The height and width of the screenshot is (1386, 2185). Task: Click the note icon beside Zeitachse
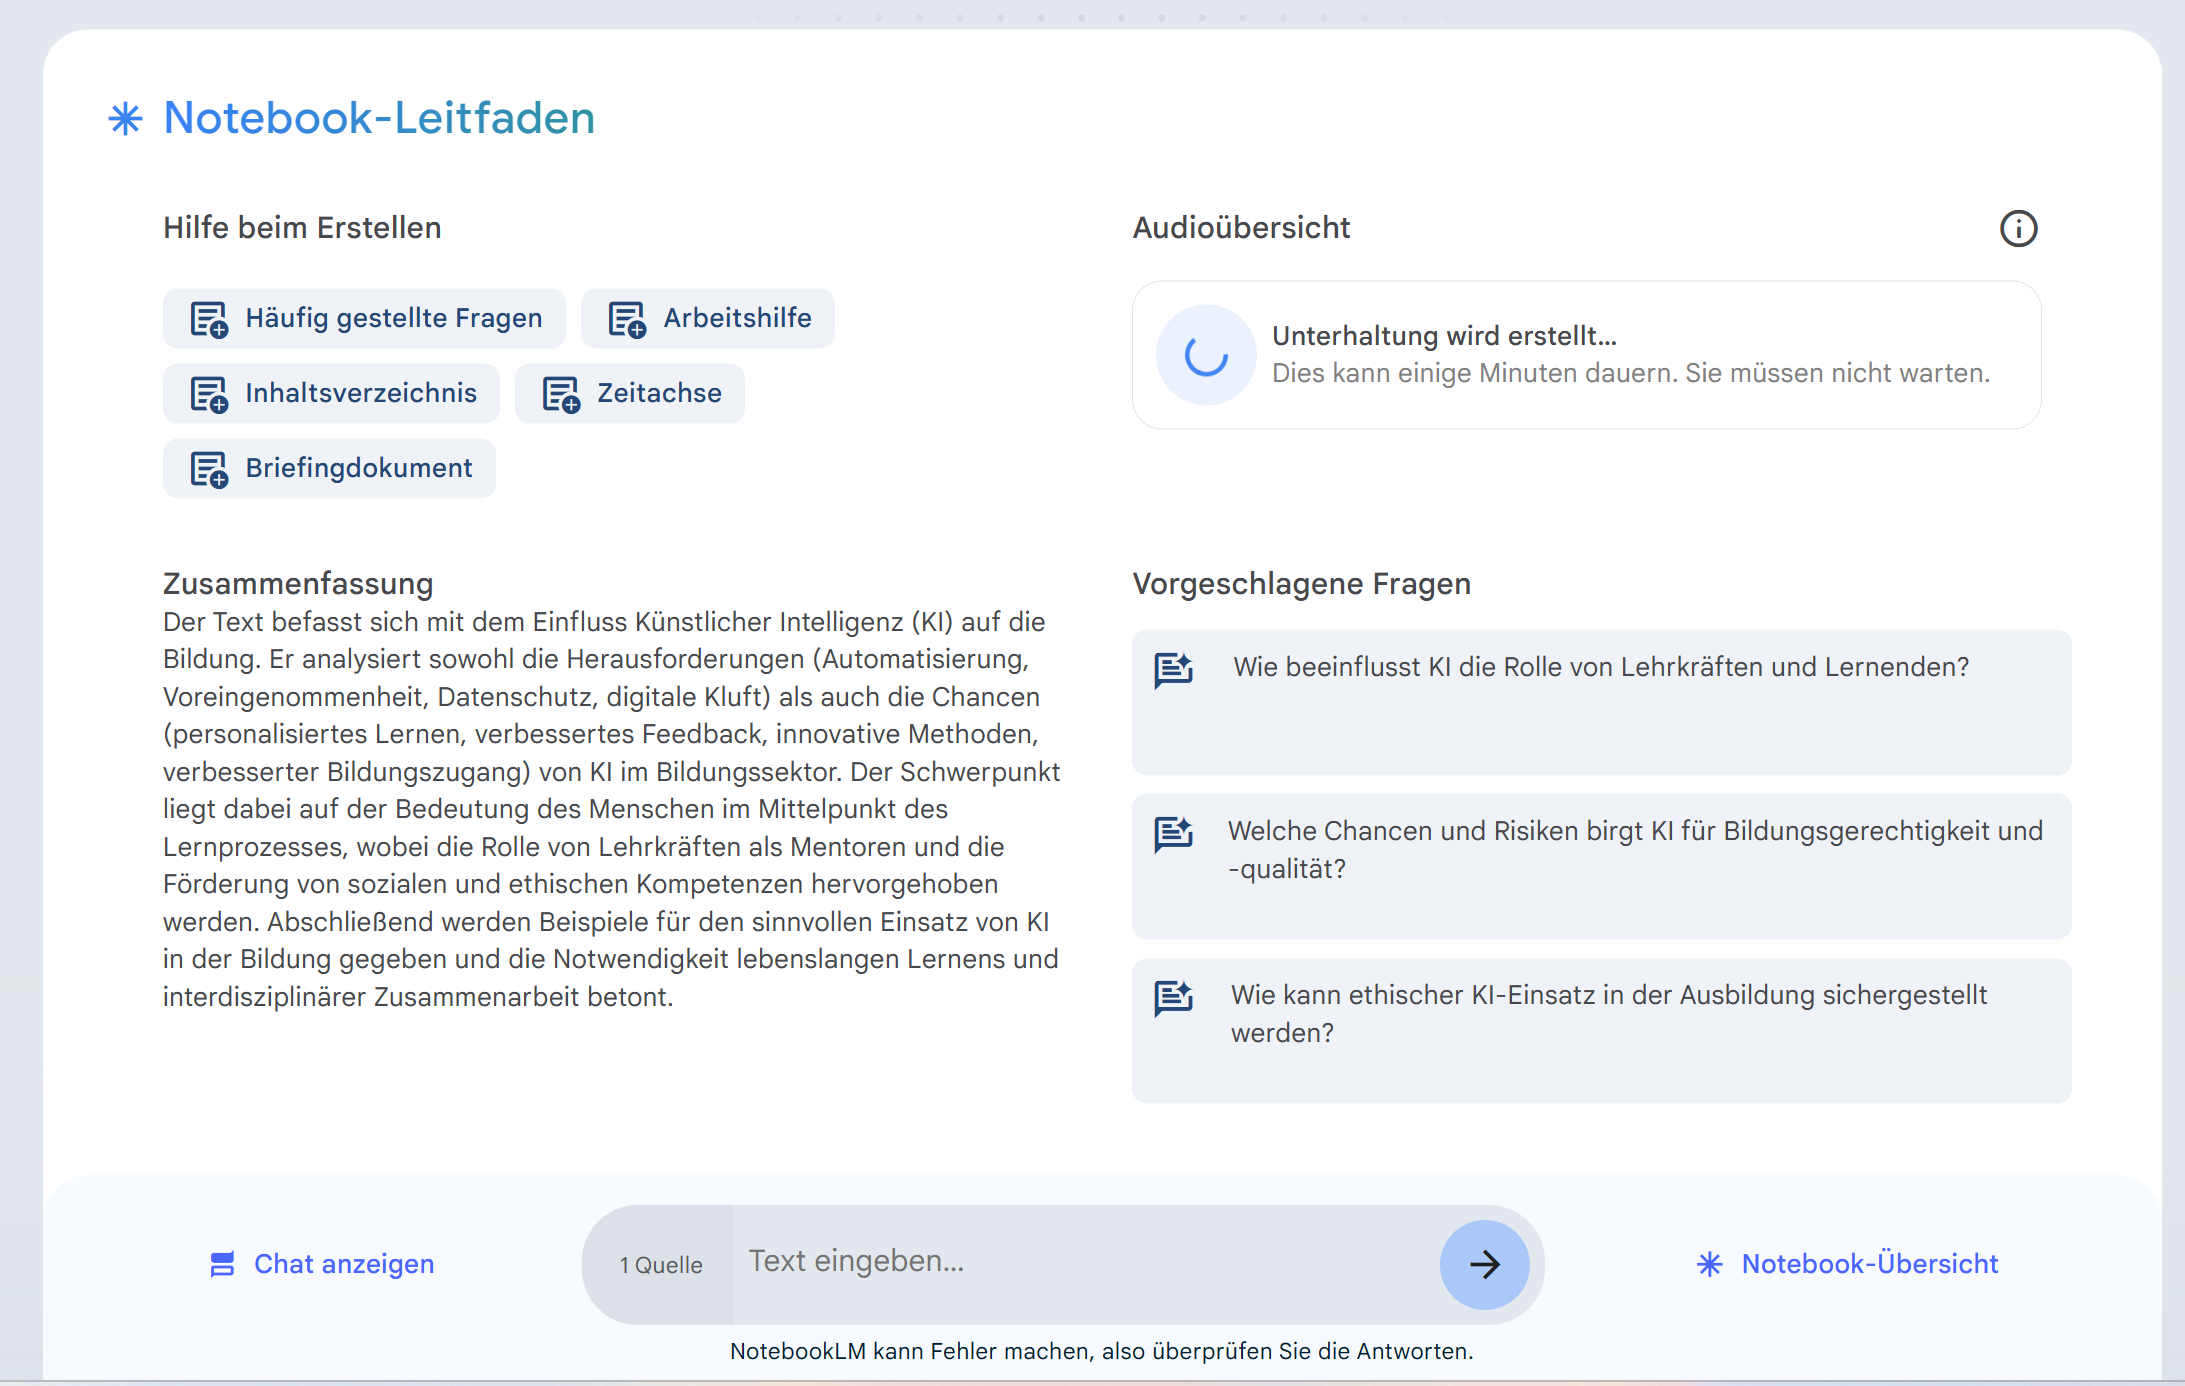click(561, 394)
